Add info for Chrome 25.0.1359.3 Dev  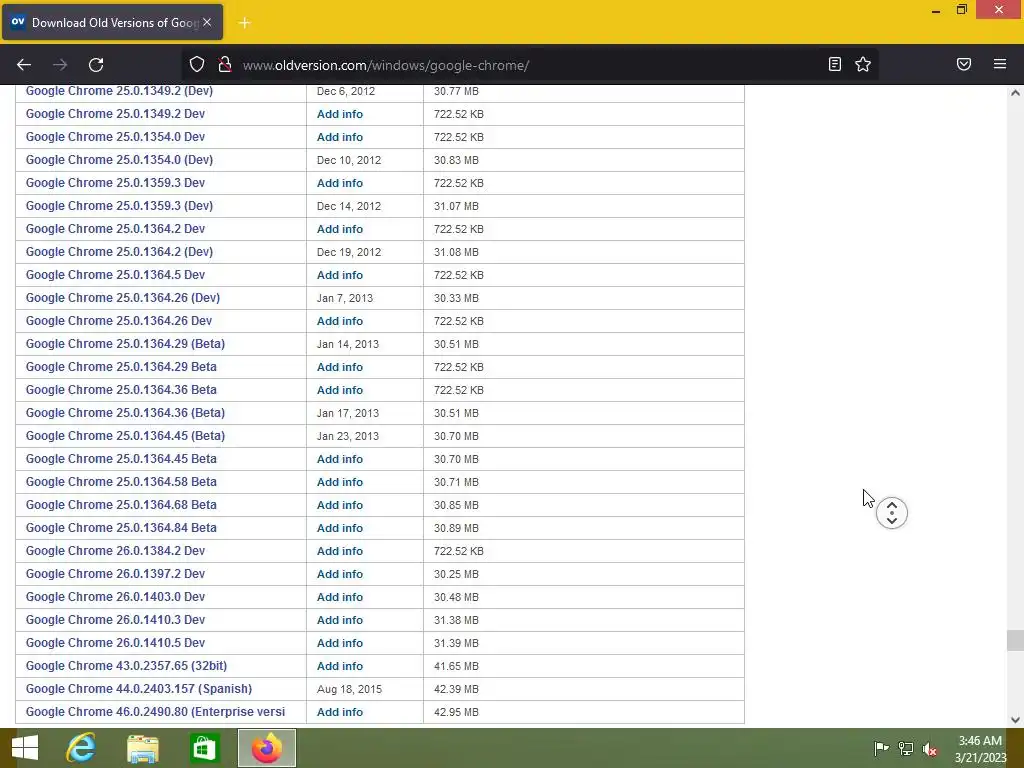pyautogui.click(x=340, y=183)
